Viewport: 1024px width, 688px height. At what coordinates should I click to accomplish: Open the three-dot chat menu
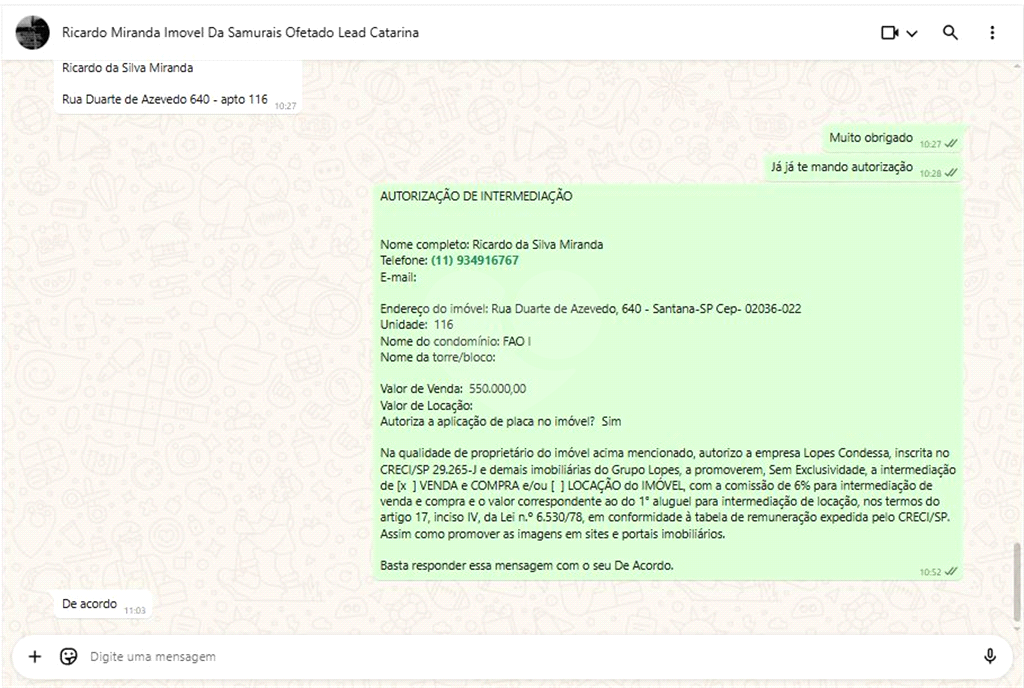tap(992, 33)
